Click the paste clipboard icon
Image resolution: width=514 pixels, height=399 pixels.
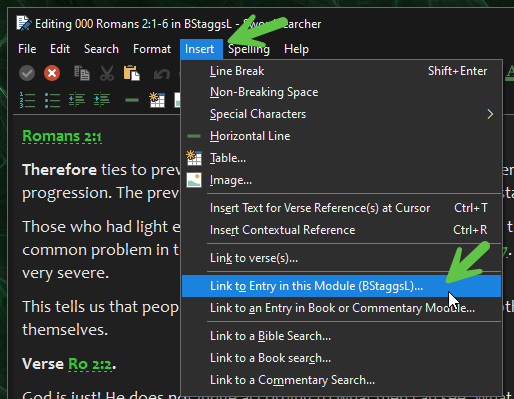pos(132,73)
